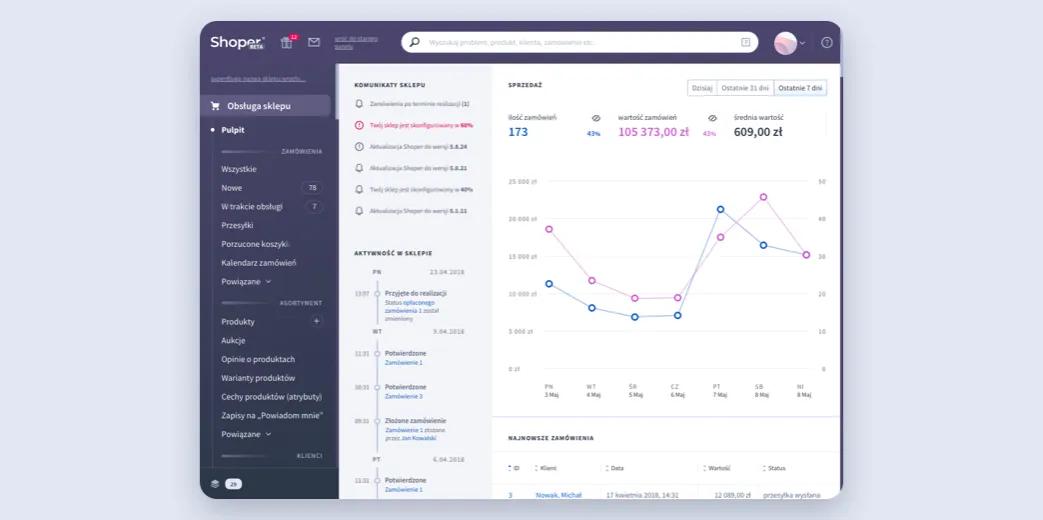Click the plus icon next to Produkty
The width and height of the screenshot is (1043, 520).
pos(317,321)
